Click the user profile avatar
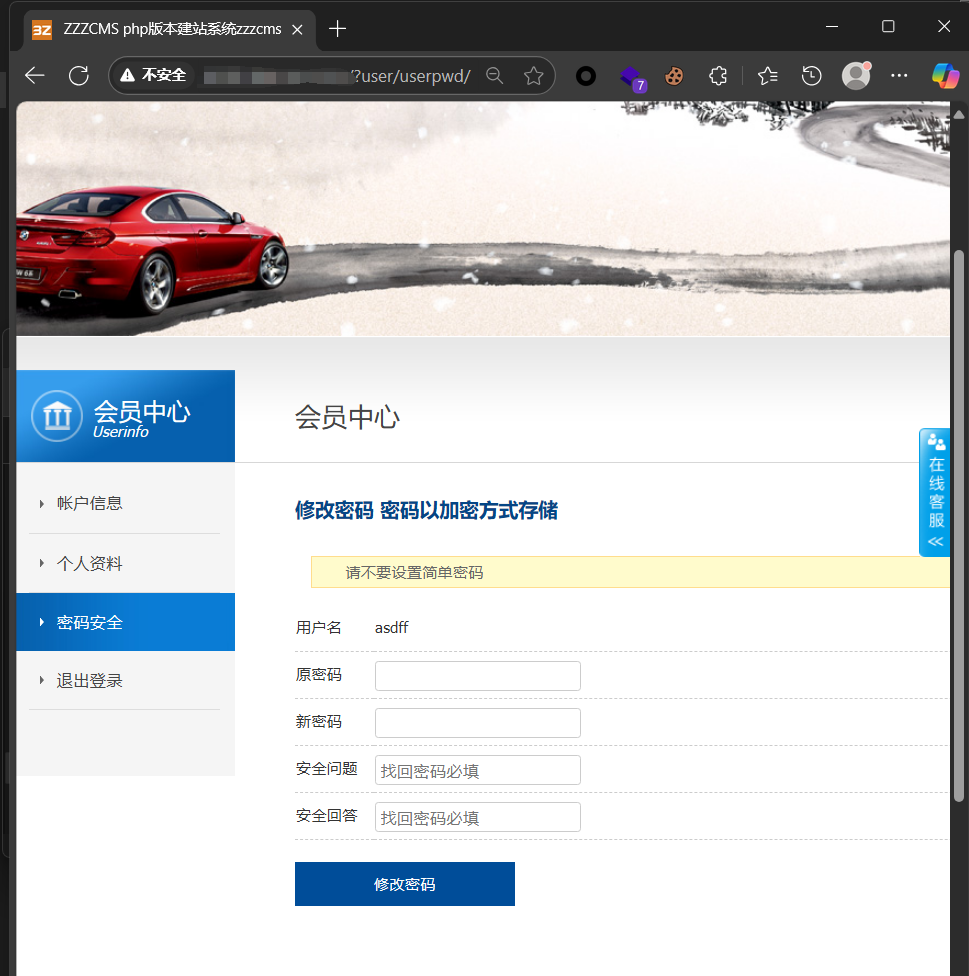The image size is (969, 976). tap(856, 76)
